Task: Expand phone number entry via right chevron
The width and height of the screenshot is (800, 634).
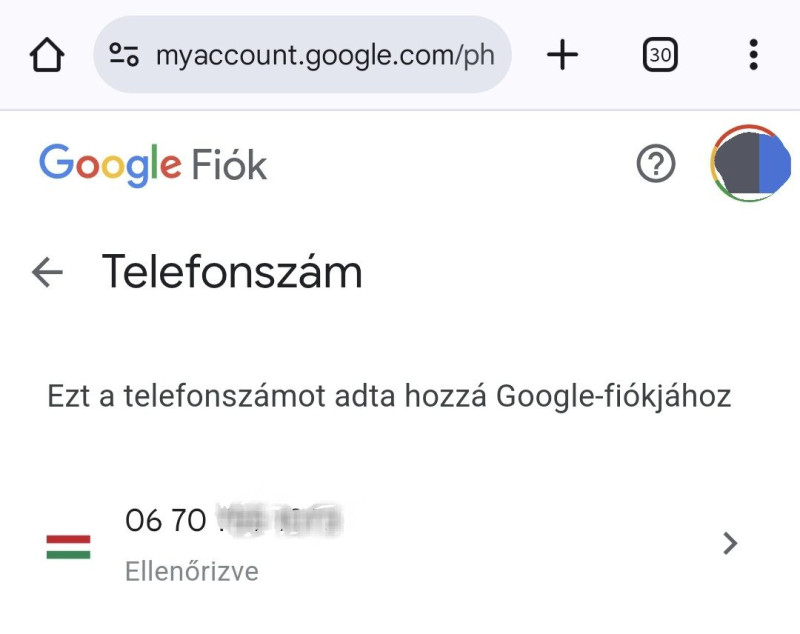Action: (x=730, y=543)
